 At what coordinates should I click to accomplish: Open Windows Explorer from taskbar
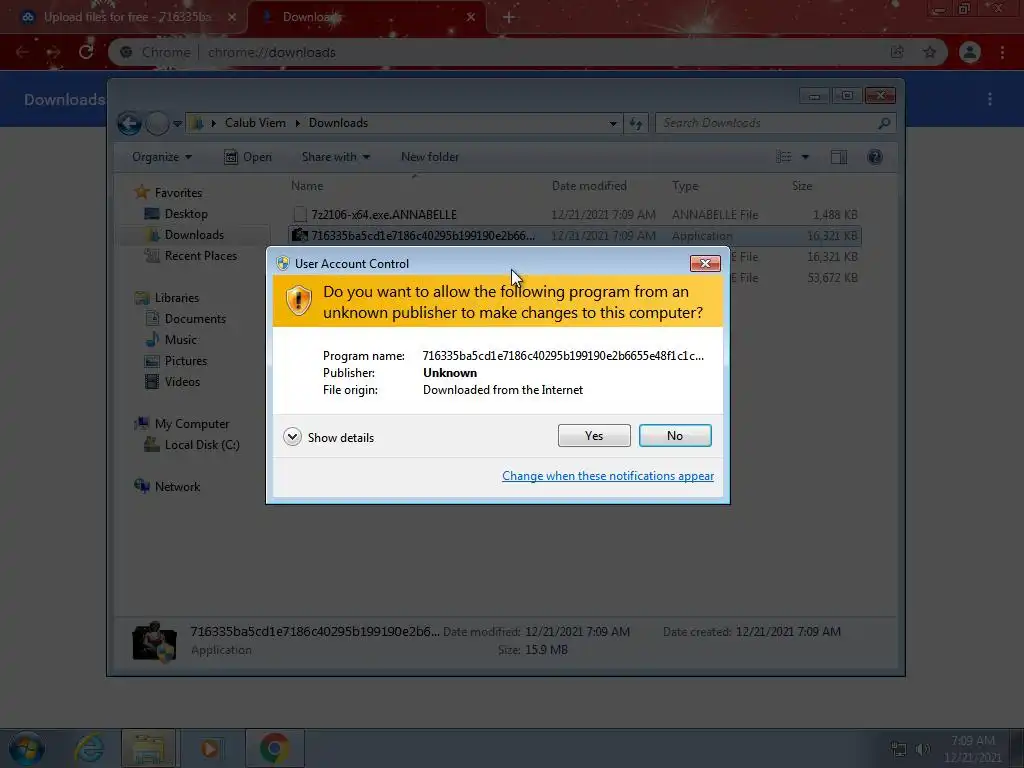[149, 748]
